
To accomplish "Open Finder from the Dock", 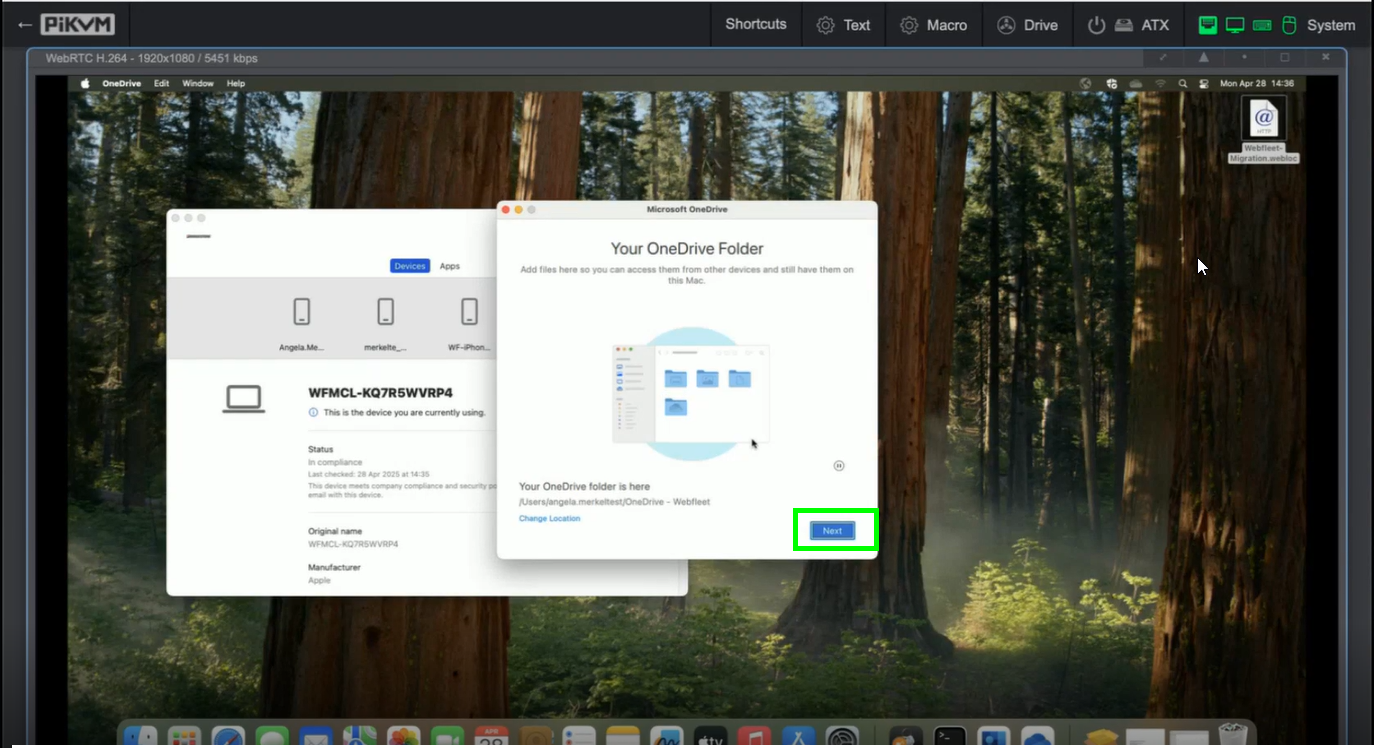I will (140, 737).
